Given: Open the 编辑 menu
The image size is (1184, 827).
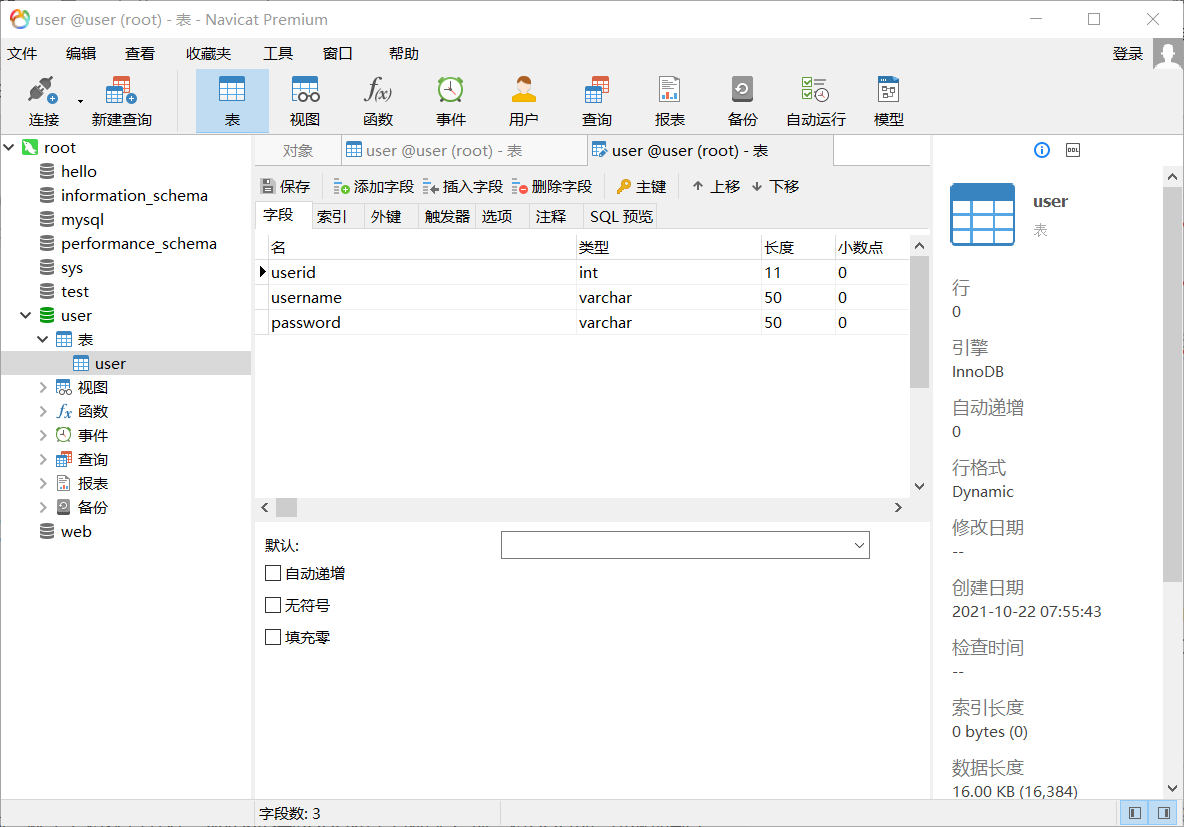Looking at the screenshot, I should pyautogui.click(x=81, y=54).
